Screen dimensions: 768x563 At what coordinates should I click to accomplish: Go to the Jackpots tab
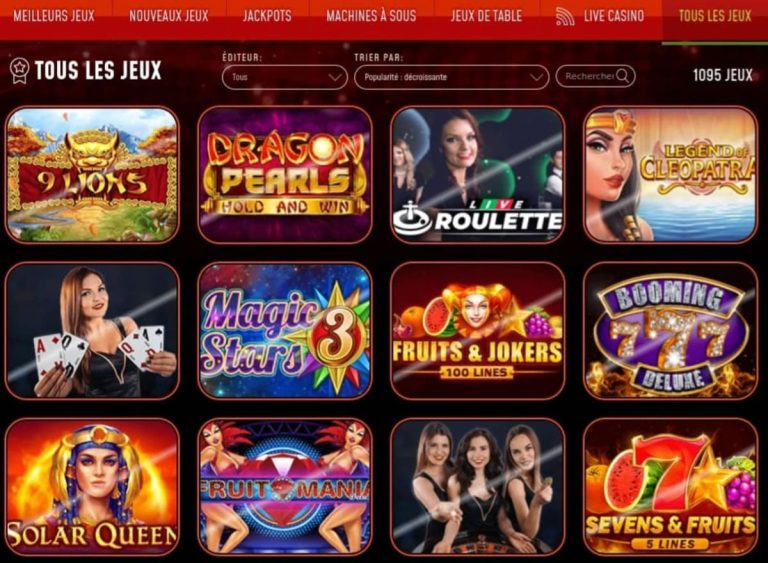click(x=267, y=16)
